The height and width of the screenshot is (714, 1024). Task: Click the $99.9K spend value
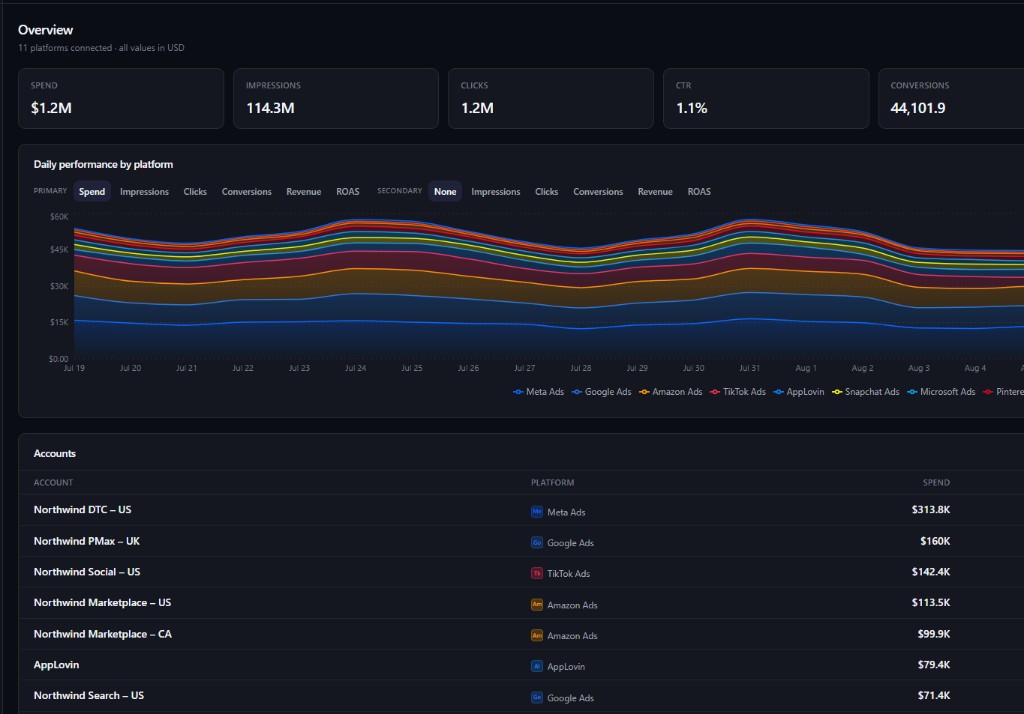(x=933, y=634)
